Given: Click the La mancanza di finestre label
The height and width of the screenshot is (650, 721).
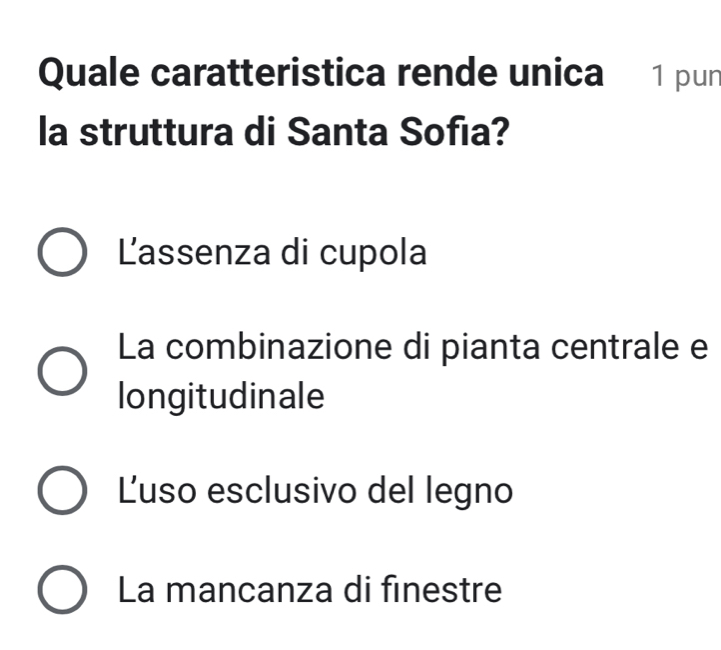Looking at the screenshot, I should point(309,590).
